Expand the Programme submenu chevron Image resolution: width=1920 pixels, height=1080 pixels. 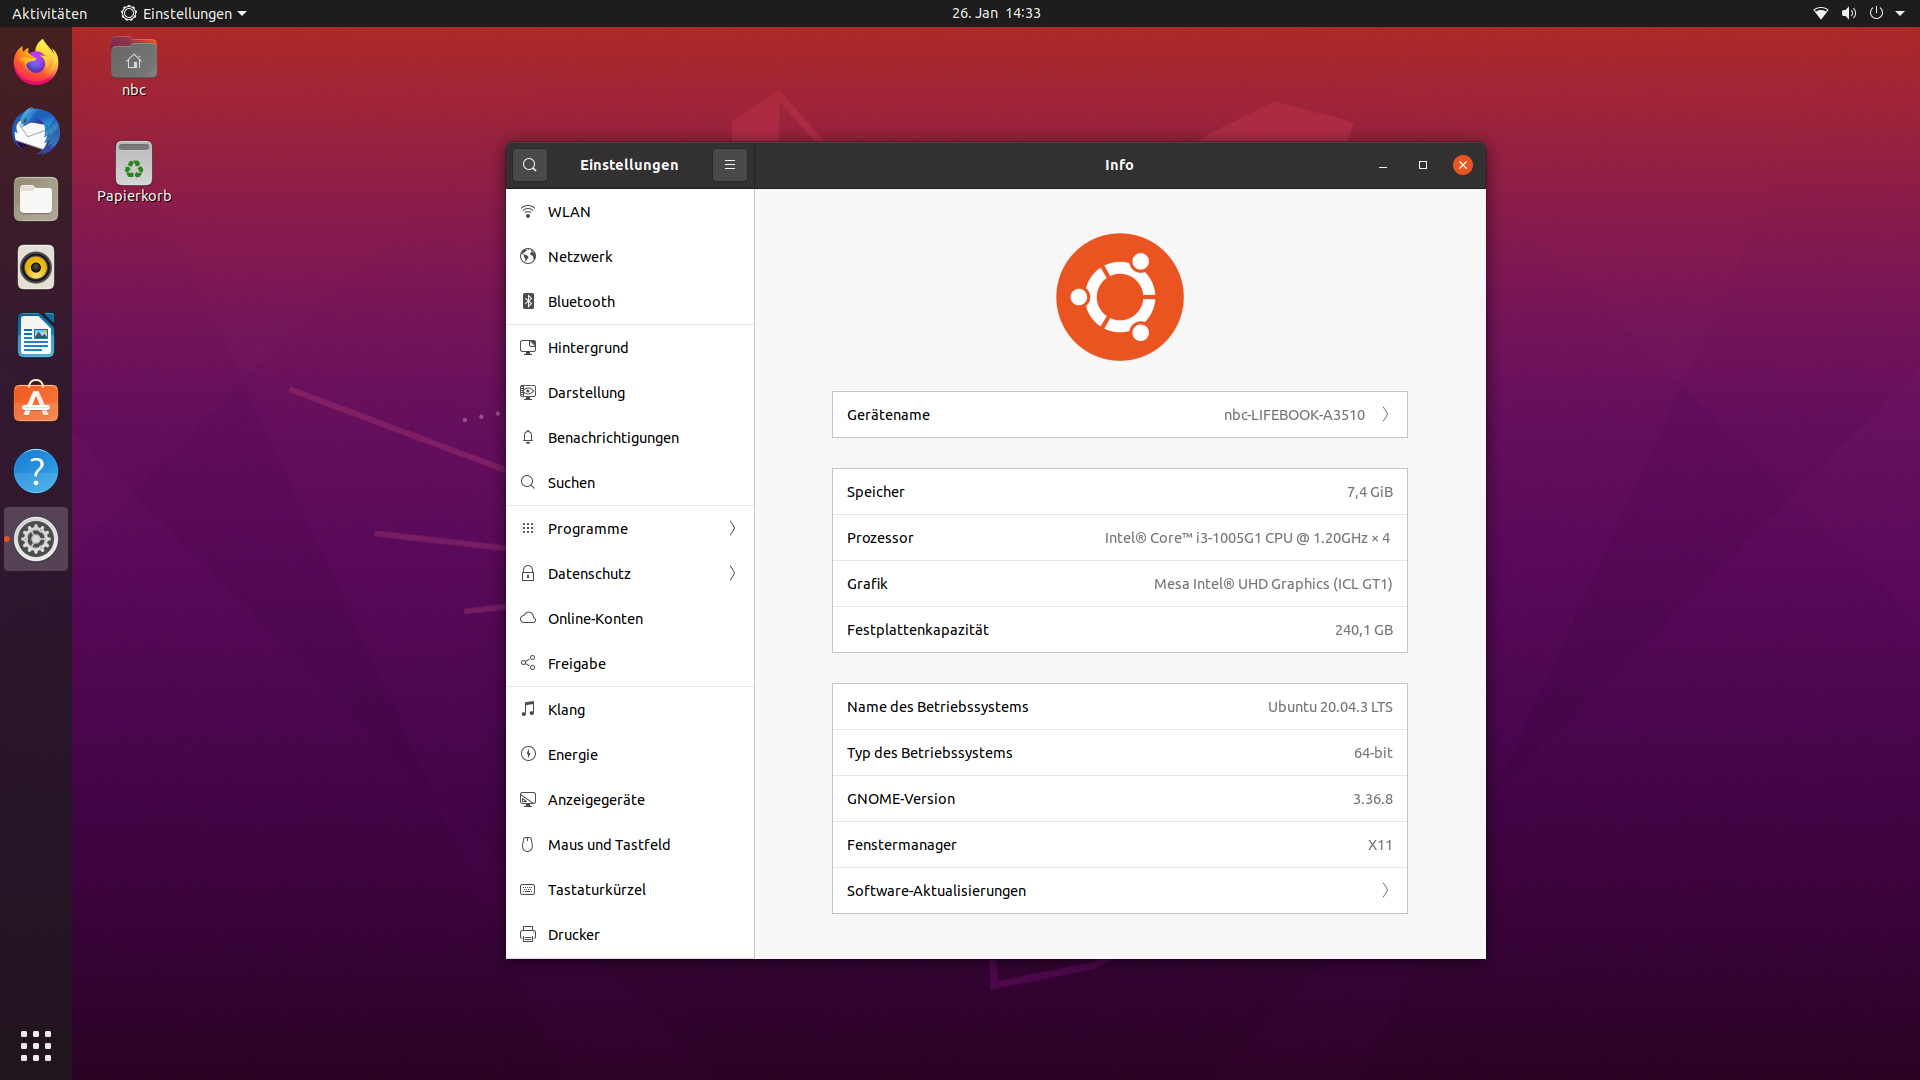tap(732, 529)
